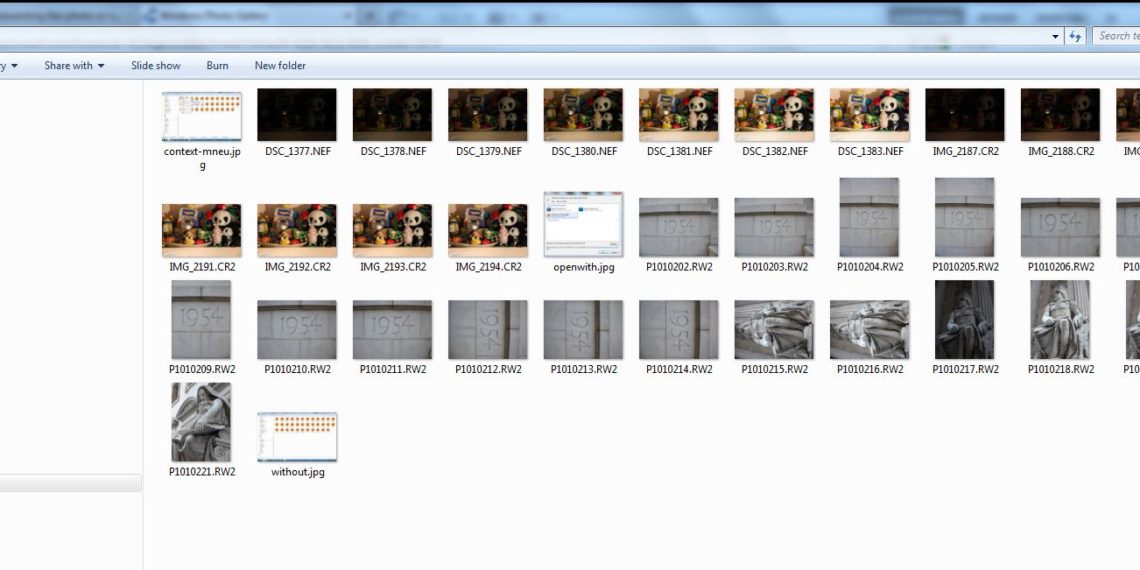Select the openwith.jpg thumbnail

click(583, 225)
